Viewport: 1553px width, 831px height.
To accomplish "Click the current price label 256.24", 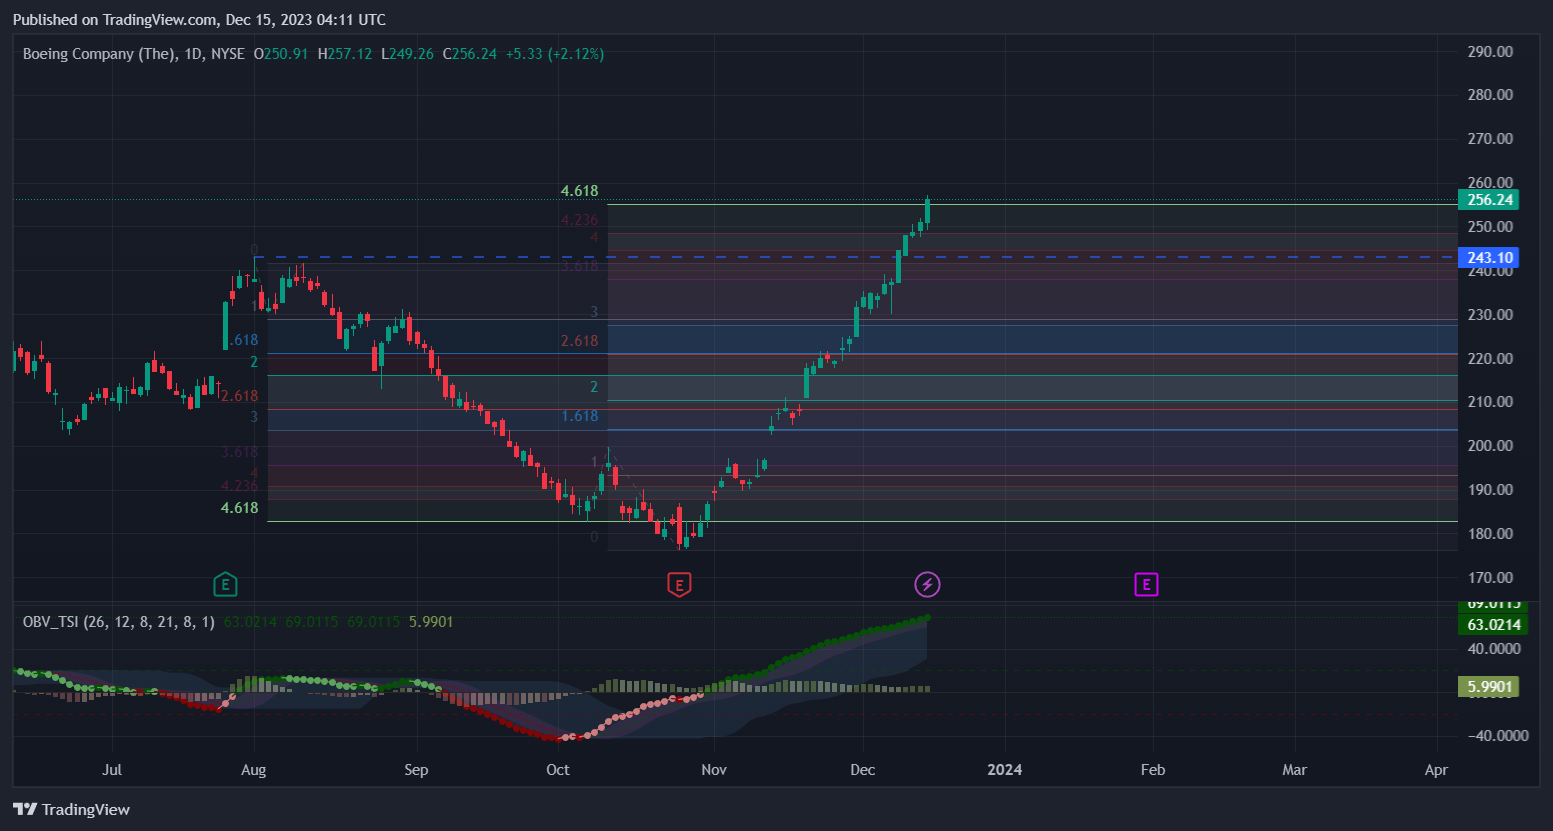I will pos(1489,200).
